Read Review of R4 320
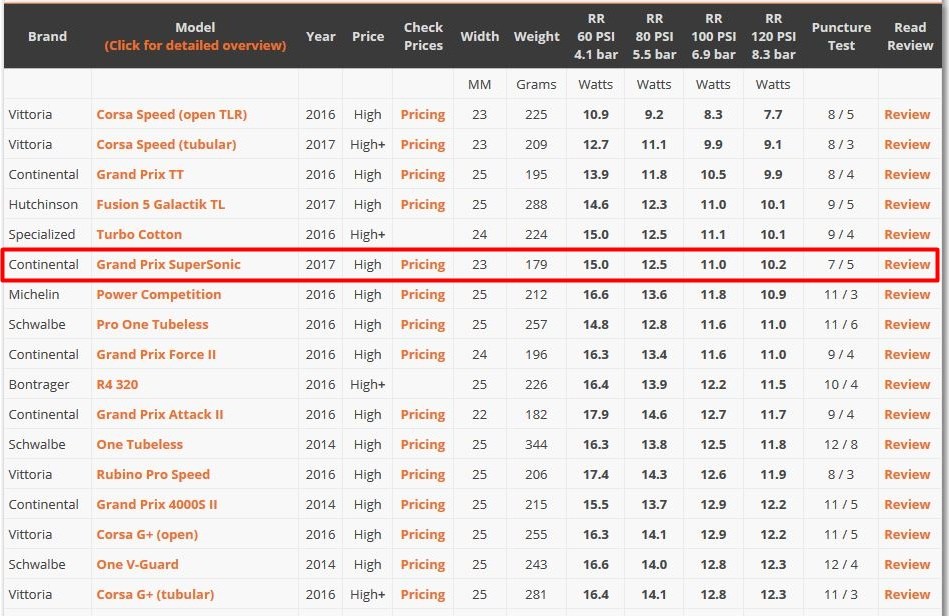 tap(907, 384)
